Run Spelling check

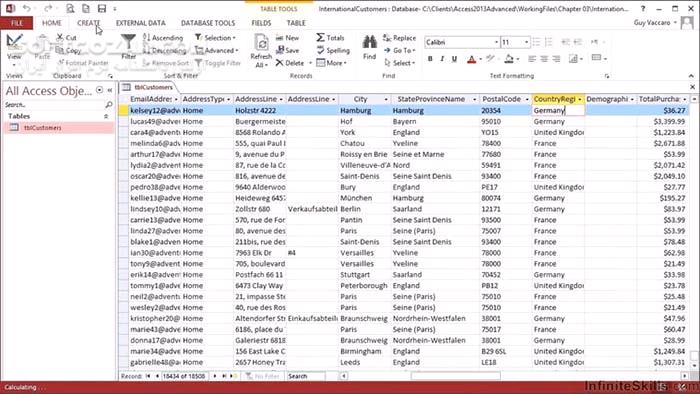pyautogui.click(x=333, y=50)
